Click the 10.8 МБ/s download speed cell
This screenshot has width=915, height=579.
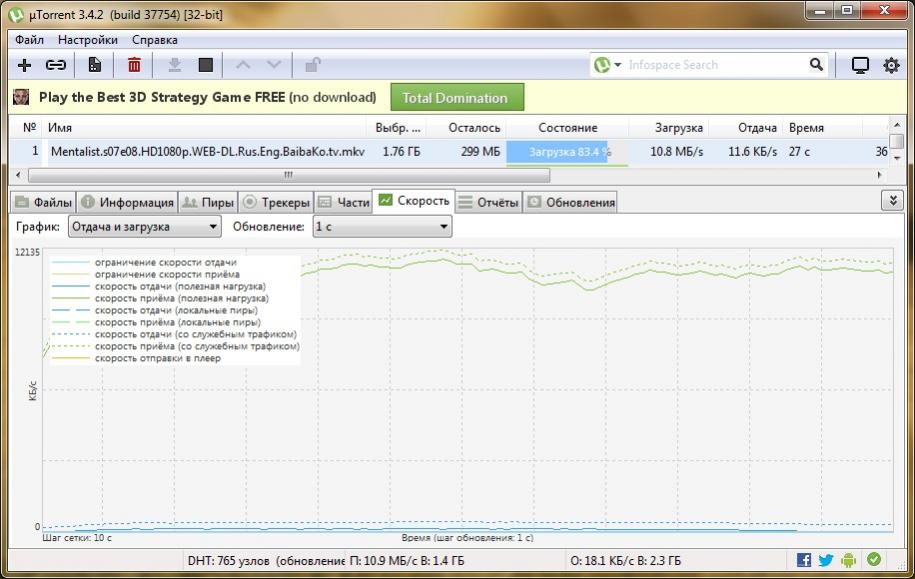(677, 152)
